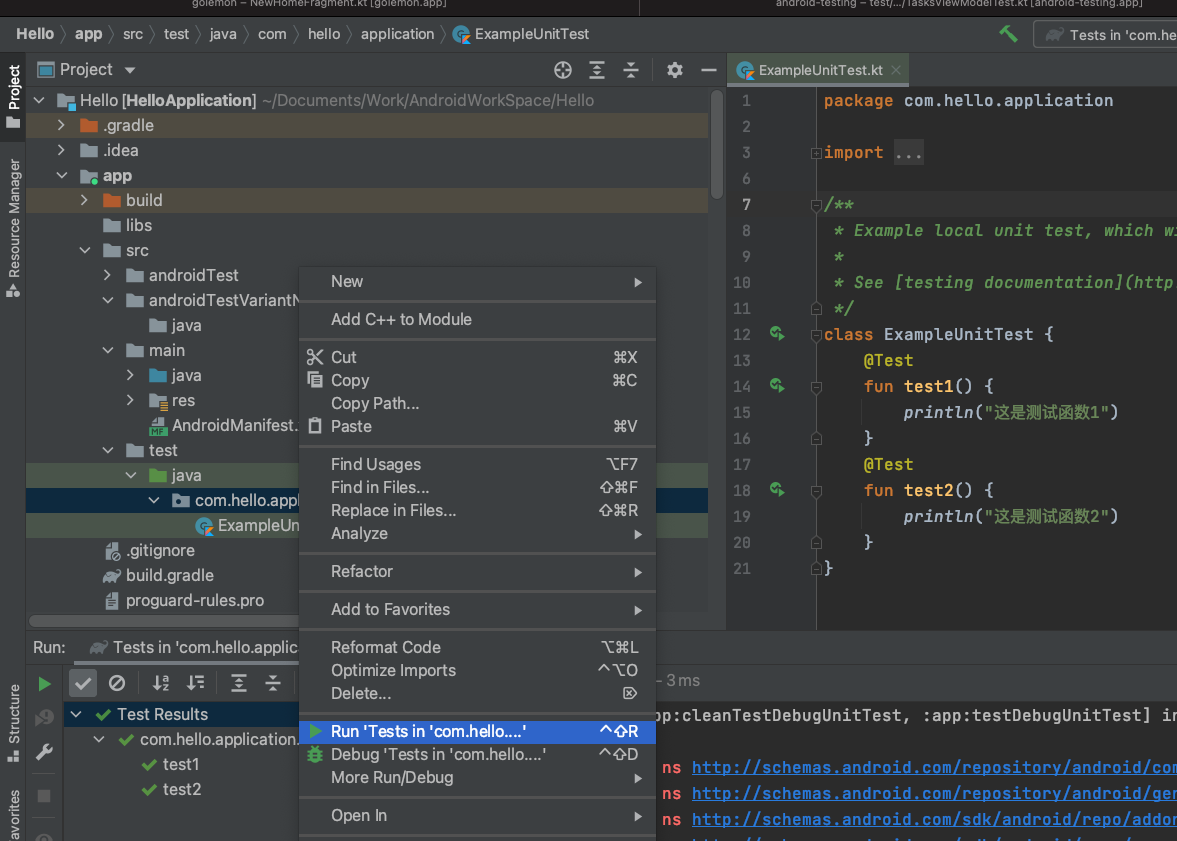Screen dimensions: 1177x841
Task: Open the Refactor submenu
Action: click(x=477, y=571)
